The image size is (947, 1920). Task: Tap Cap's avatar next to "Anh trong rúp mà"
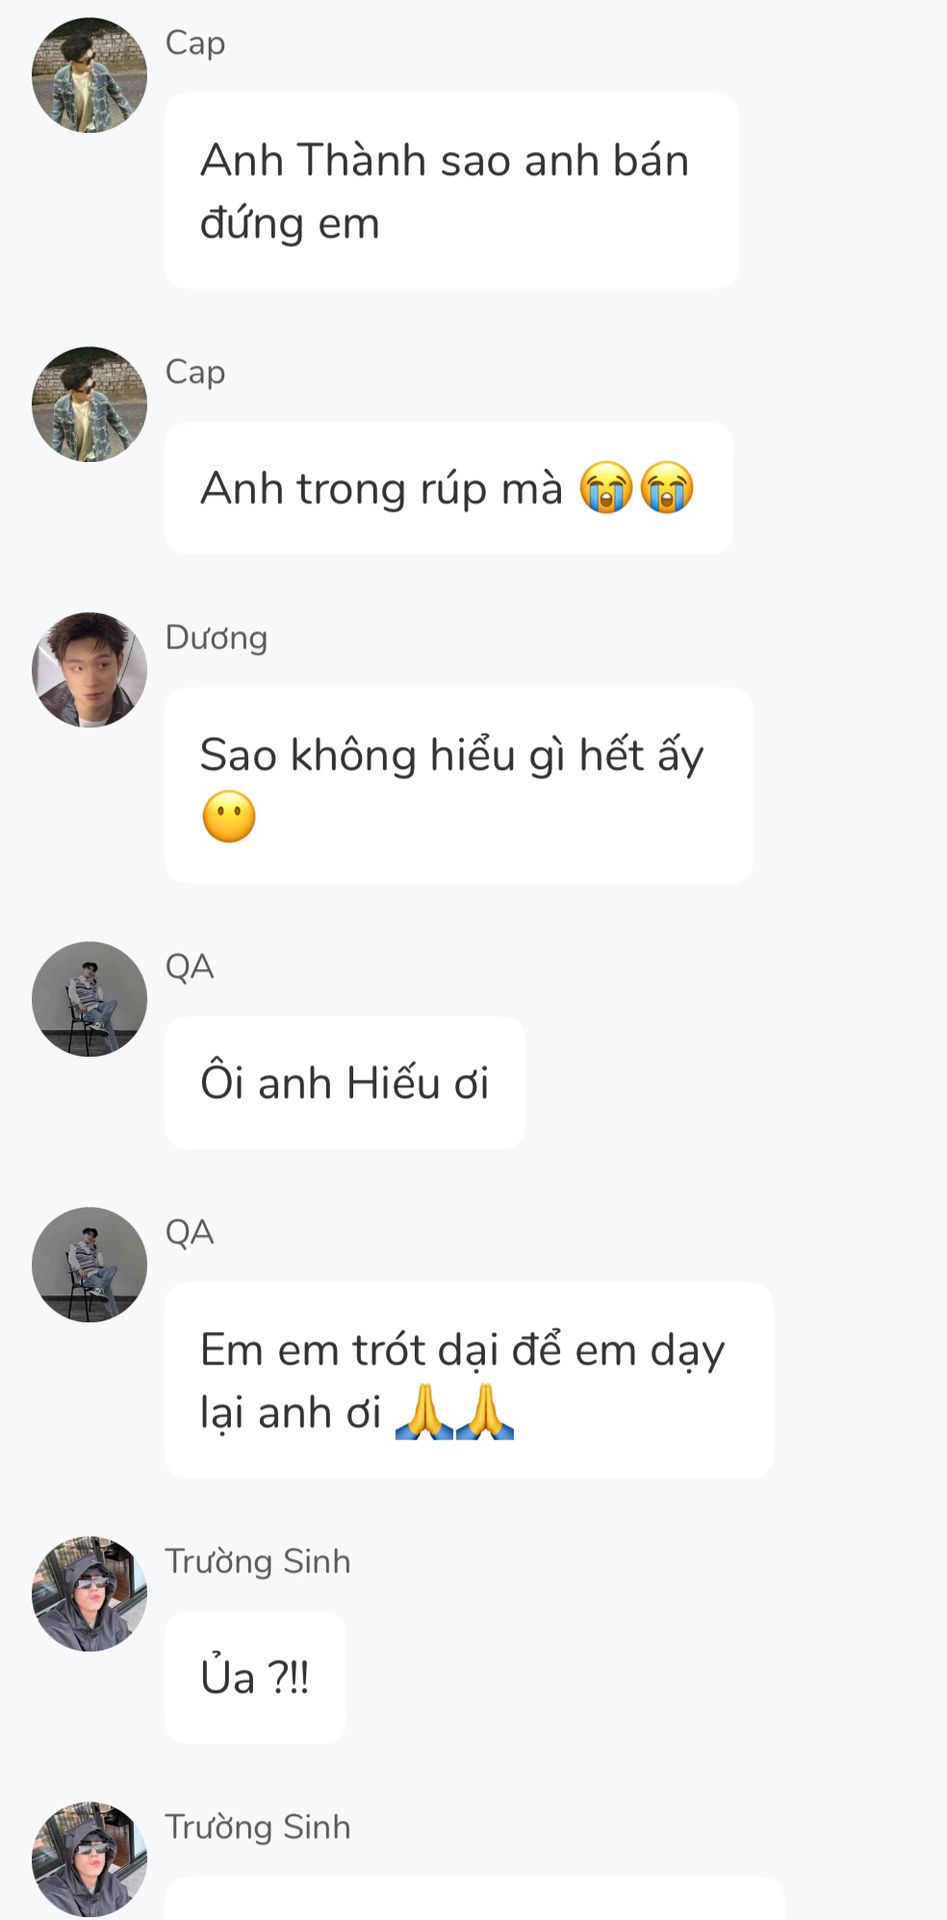coord(89,404)
